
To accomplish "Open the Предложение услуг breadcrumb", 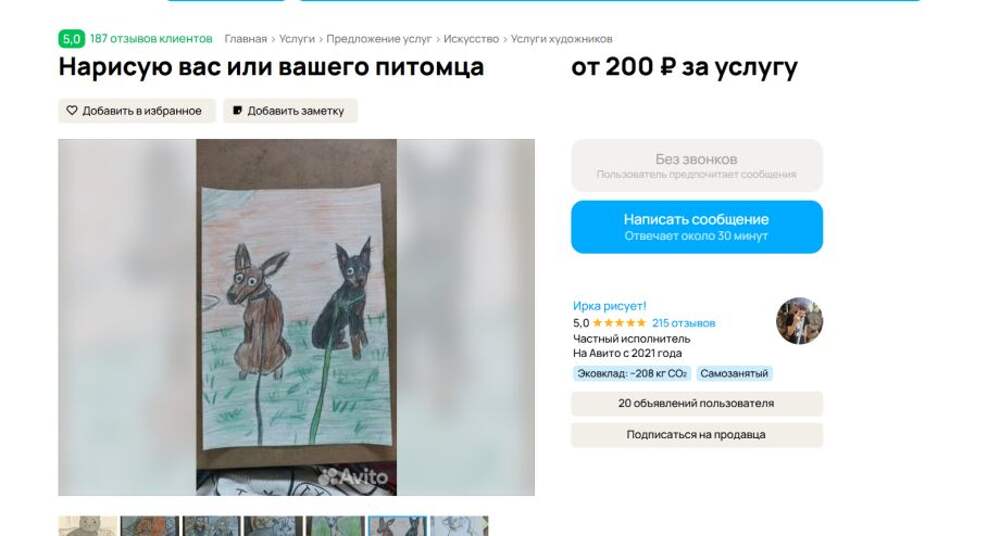I will click(379, 39).
